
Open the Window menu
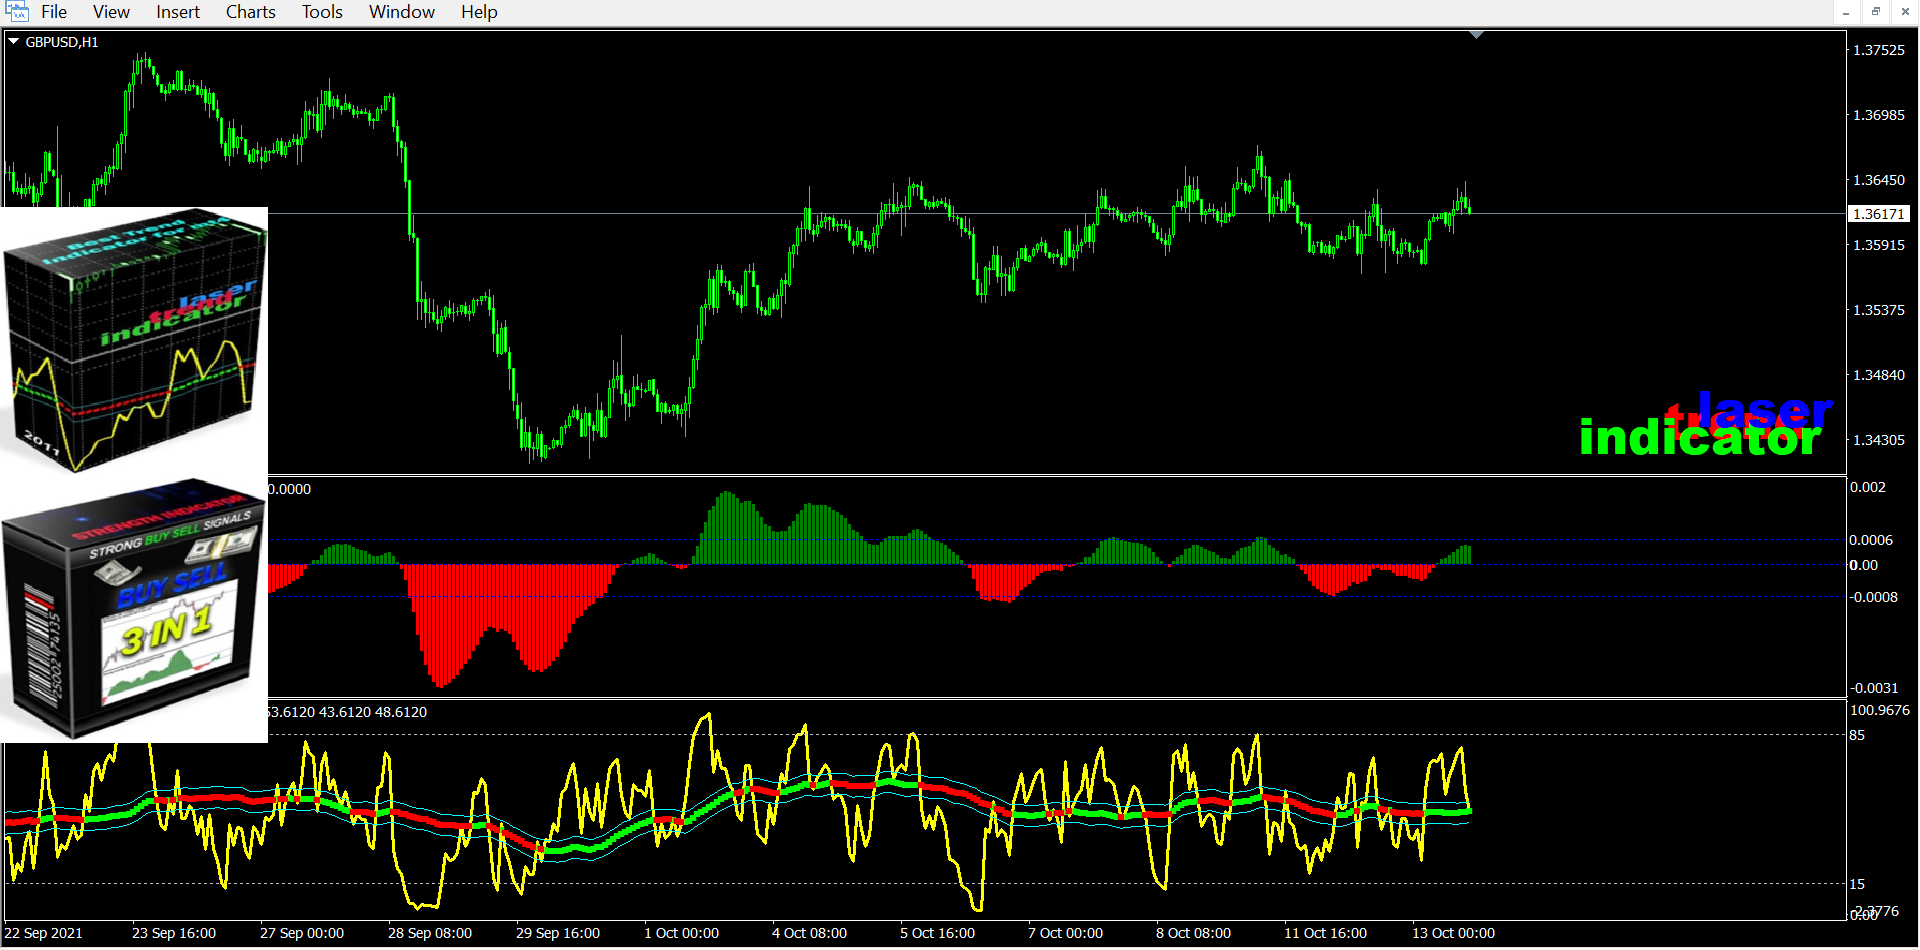pos(401,12)
